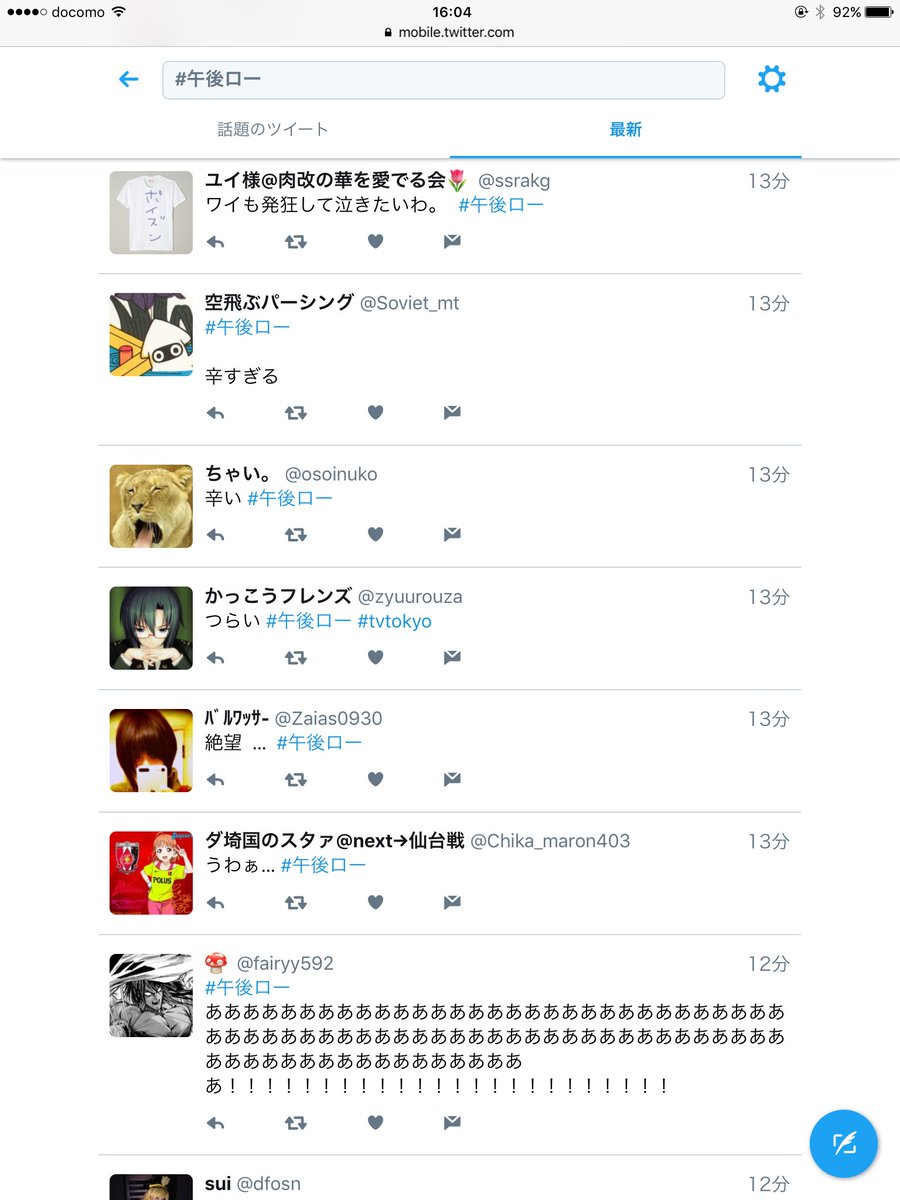Open #午後ロー hashtag in @ssrakg's tweet
900x1200 pixels.
point(501,205)
